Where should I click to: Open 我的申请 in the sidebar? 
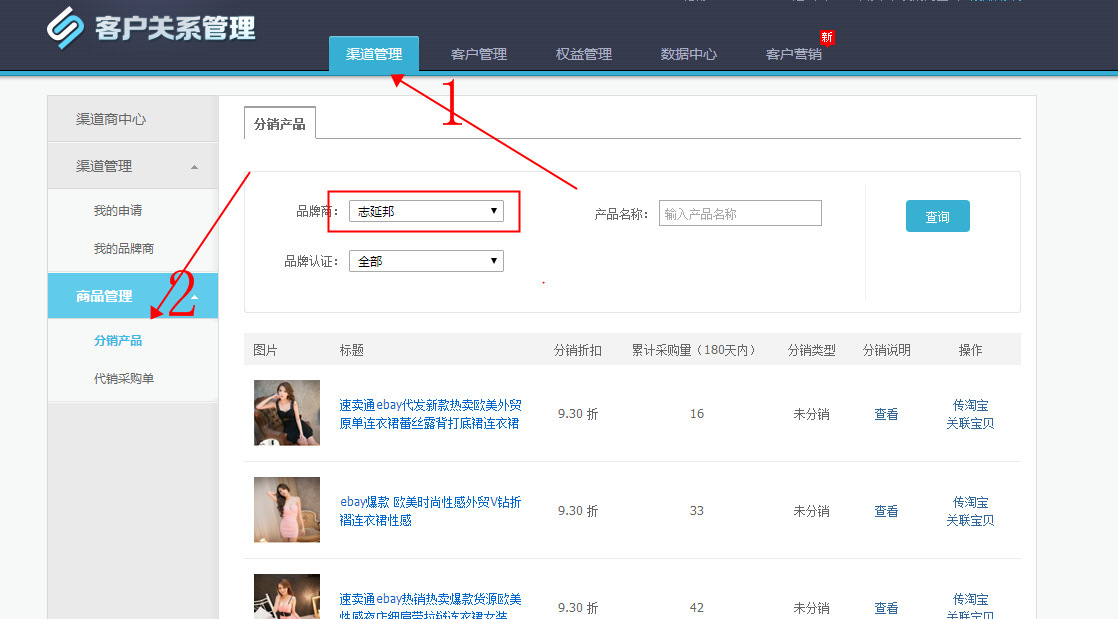click(118, 210)
